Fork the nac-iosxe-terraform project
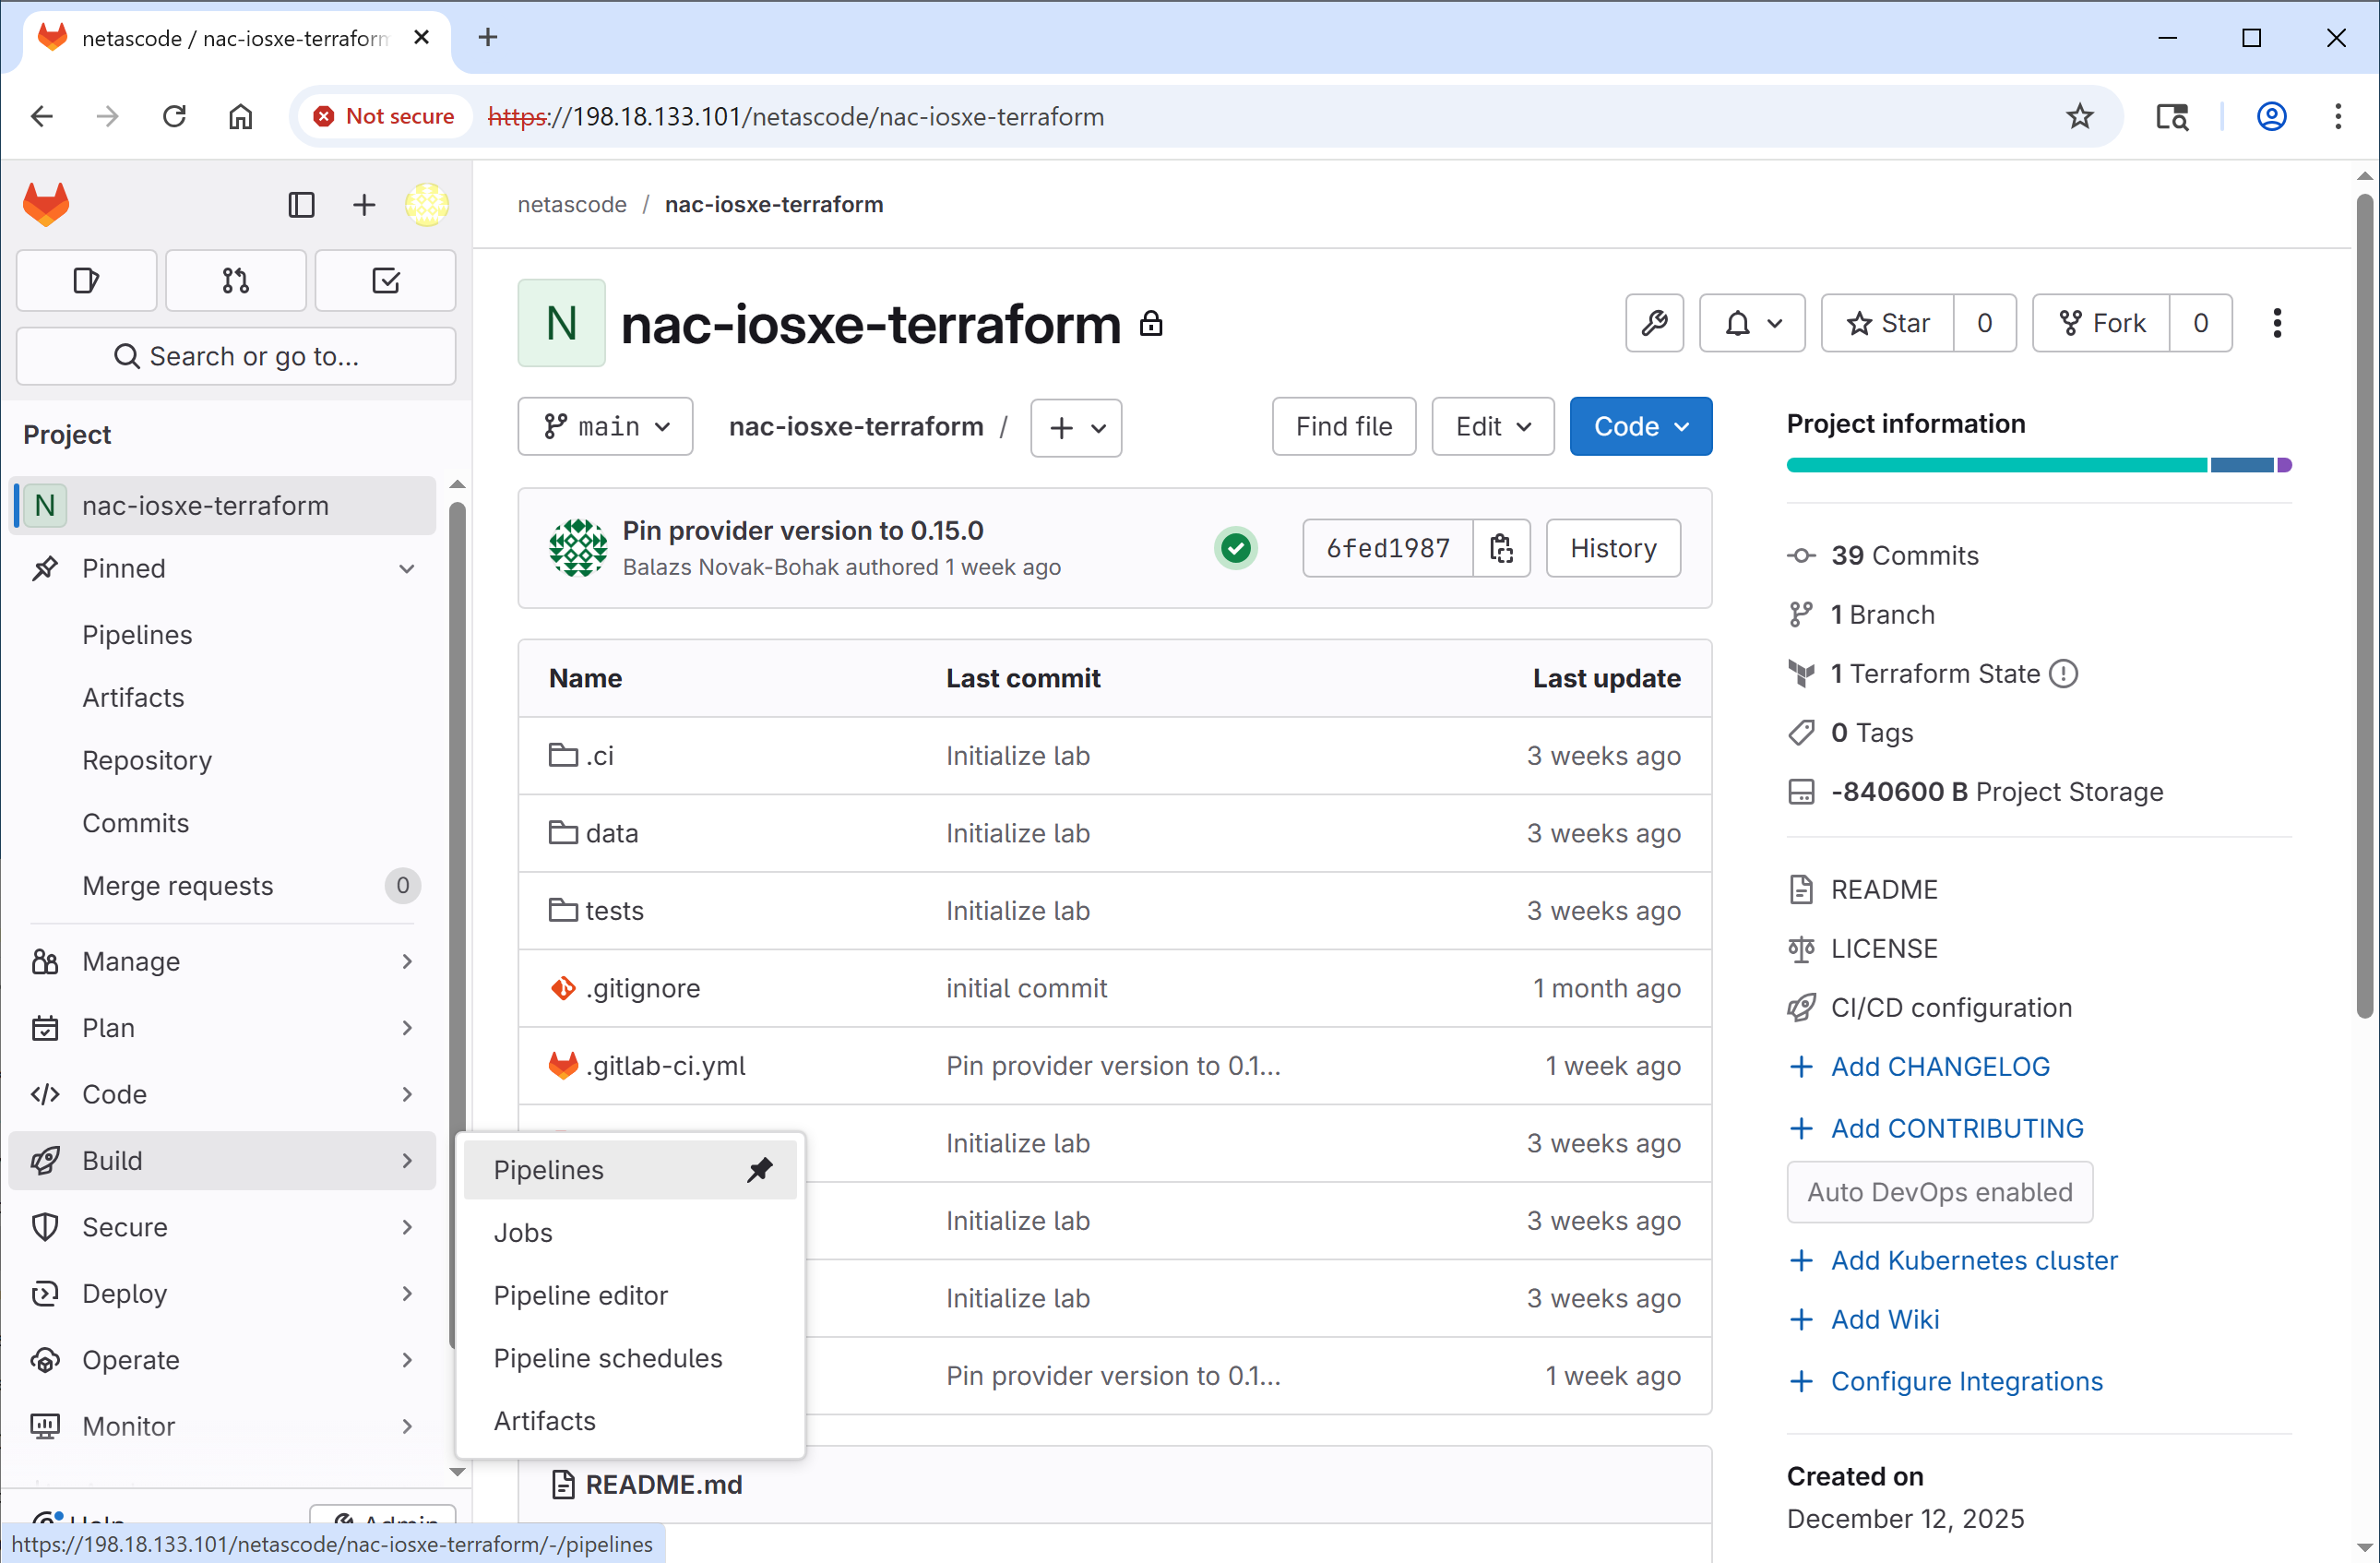2380x1563 pixels. point(2101,323)
